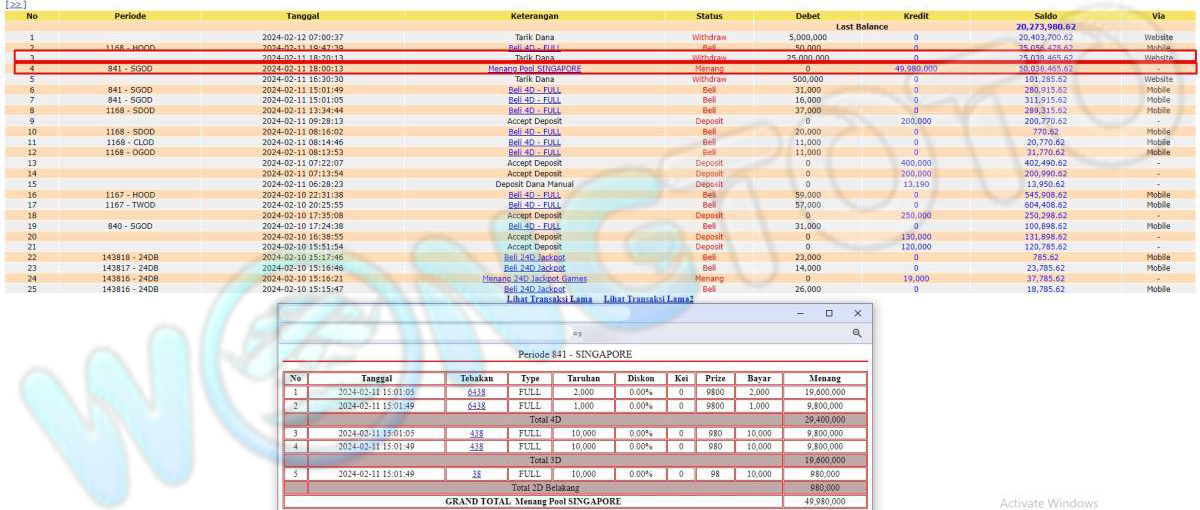Click the popup address bar field
The width and height of the screenshot is (1200, 510).
coord(576,332)
